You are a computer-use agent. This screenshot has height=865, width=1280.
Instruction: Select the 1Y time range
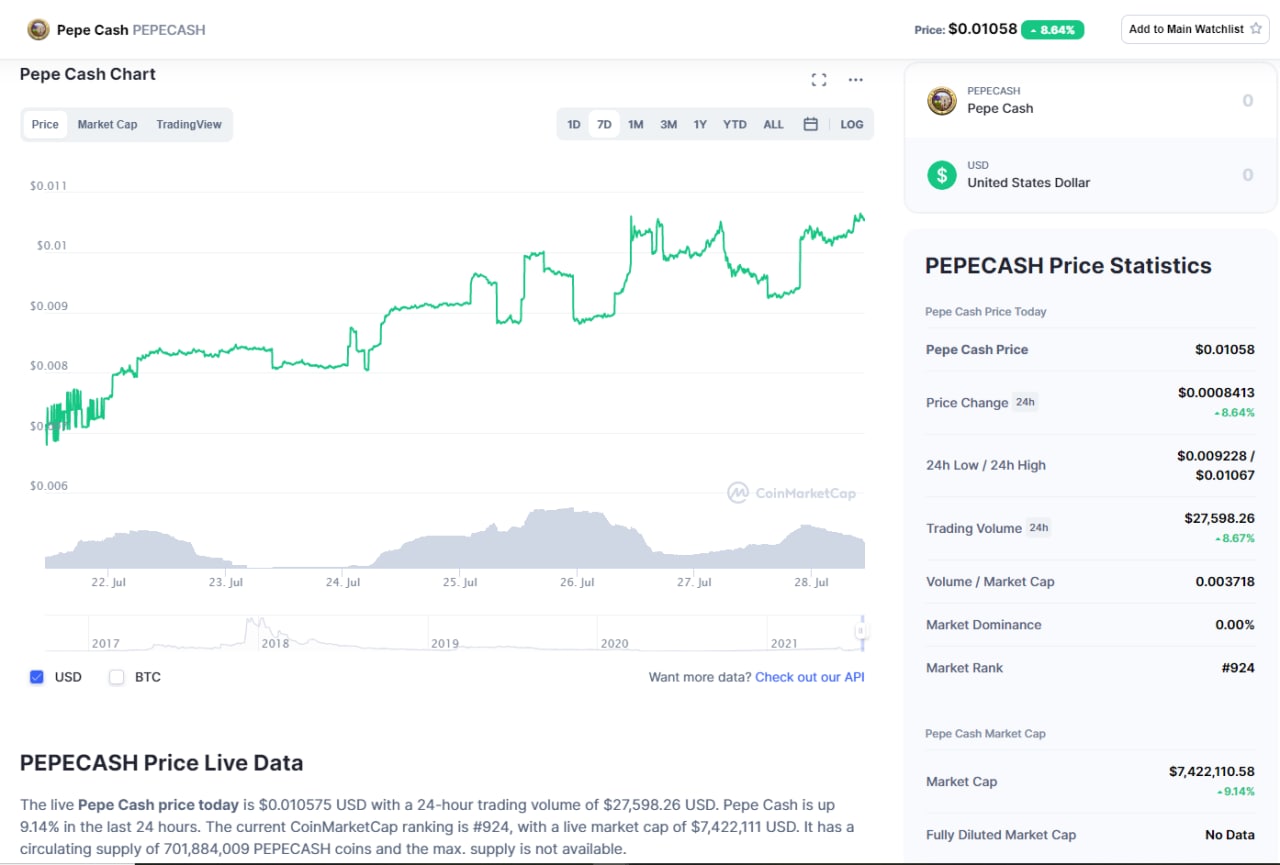[700, 124]
